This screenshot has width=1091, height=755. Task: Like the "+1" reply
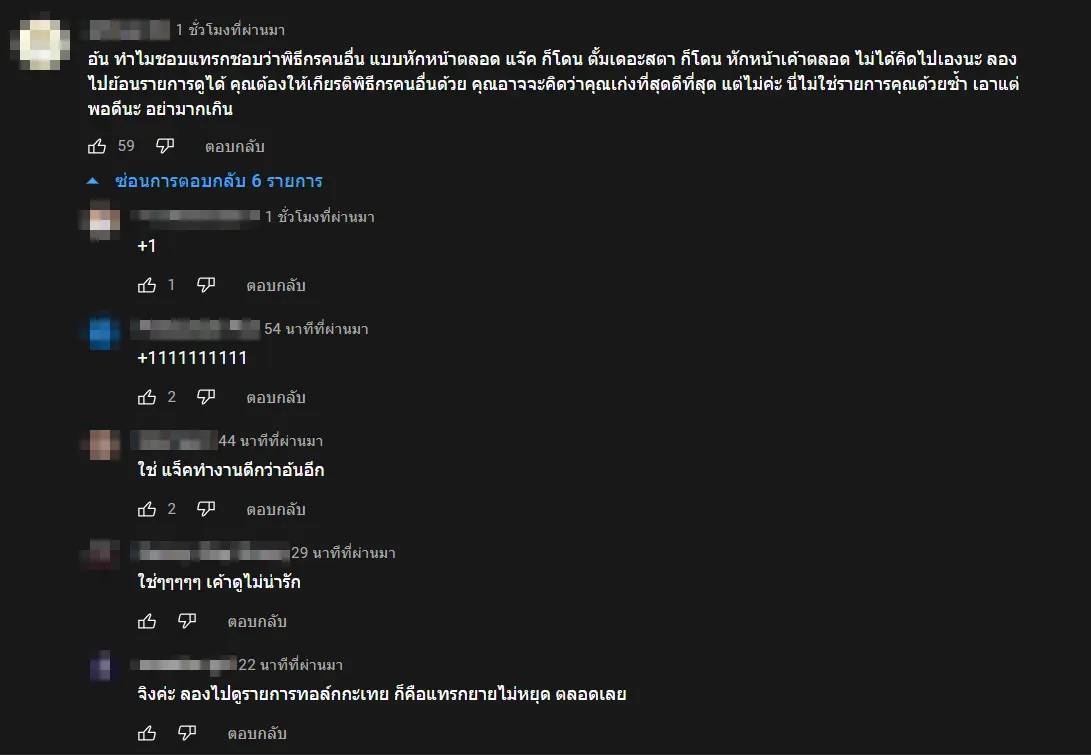point(147,285)
